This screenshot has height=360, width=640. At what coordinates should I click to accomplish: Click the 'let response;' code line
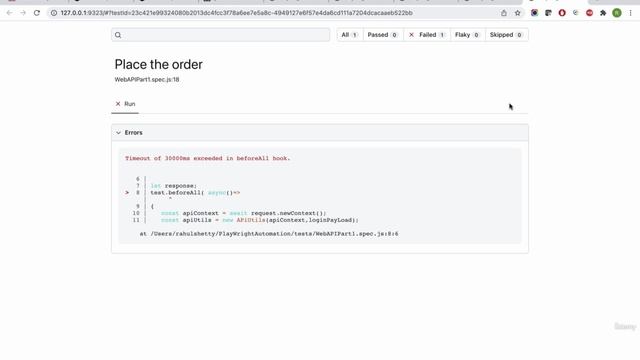(x=174, y=186)
